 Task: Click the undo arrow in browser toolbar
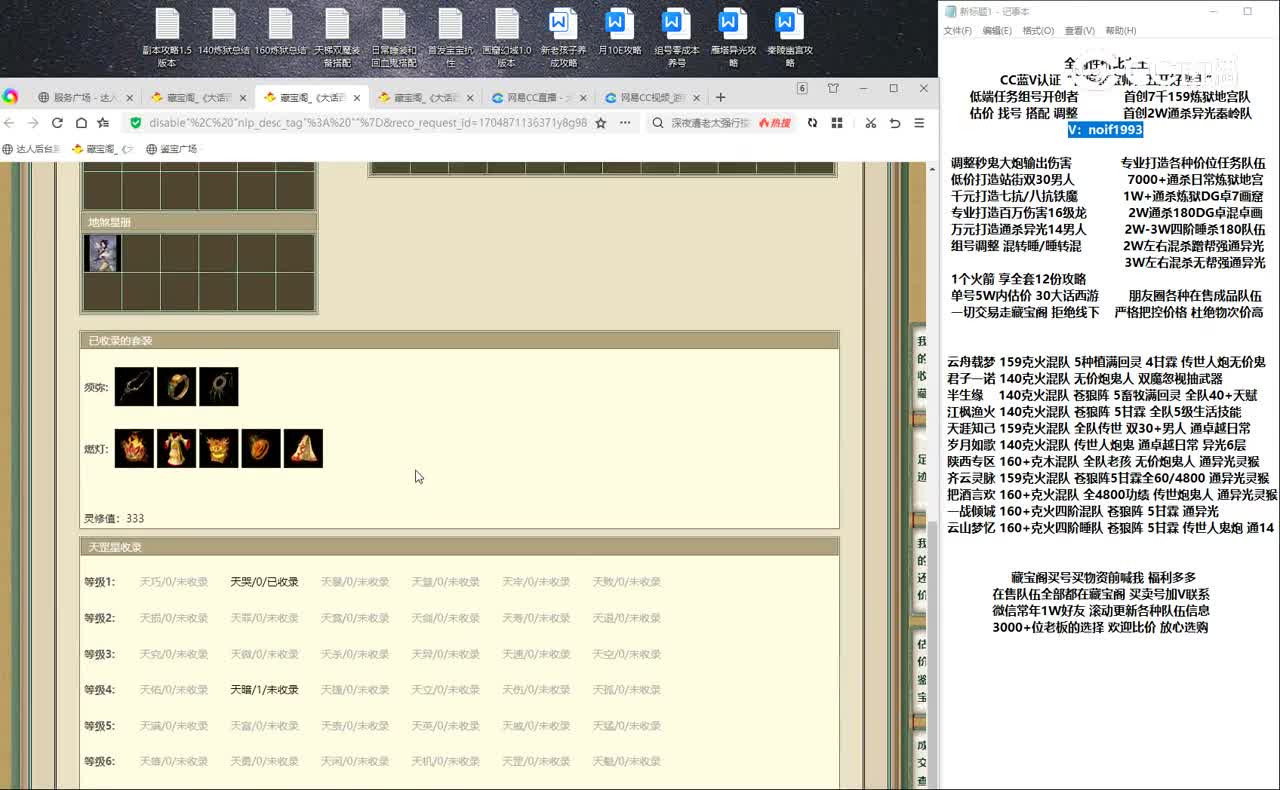[895, 123]
